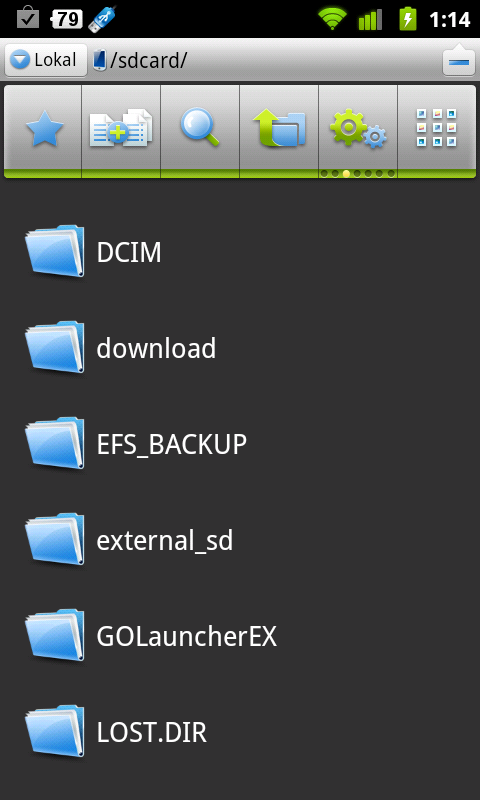Tap the multi-select files icon

click(x=121, y=131)
